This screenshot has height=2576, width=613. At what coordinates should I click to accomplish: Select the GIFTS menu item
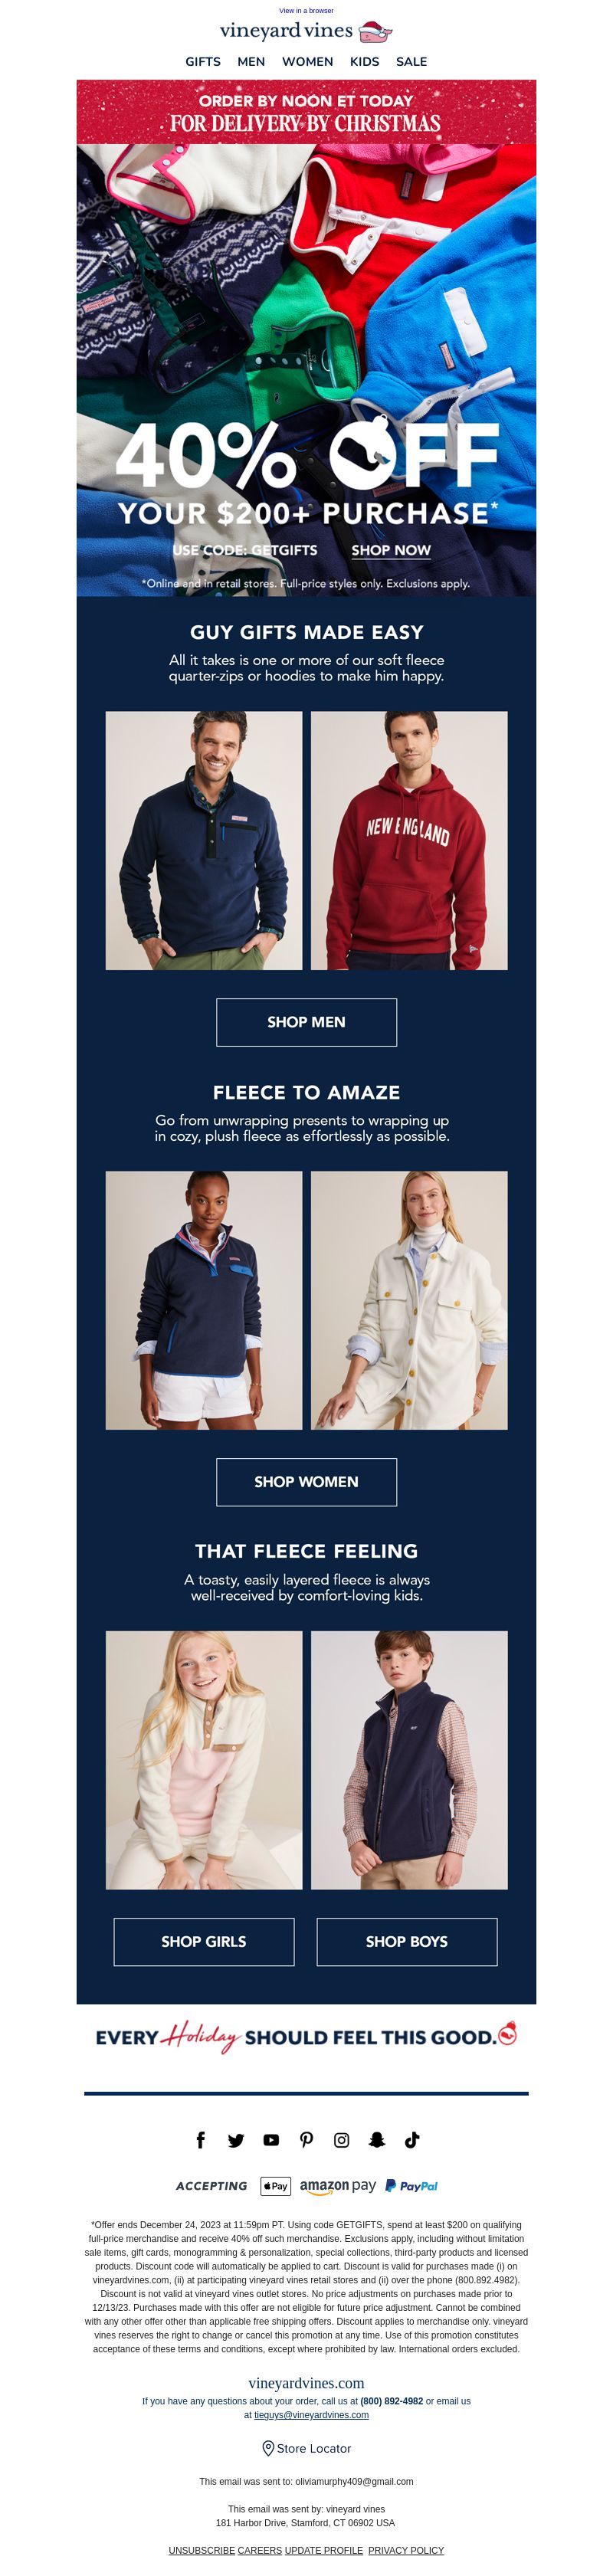tap(203, 61)
